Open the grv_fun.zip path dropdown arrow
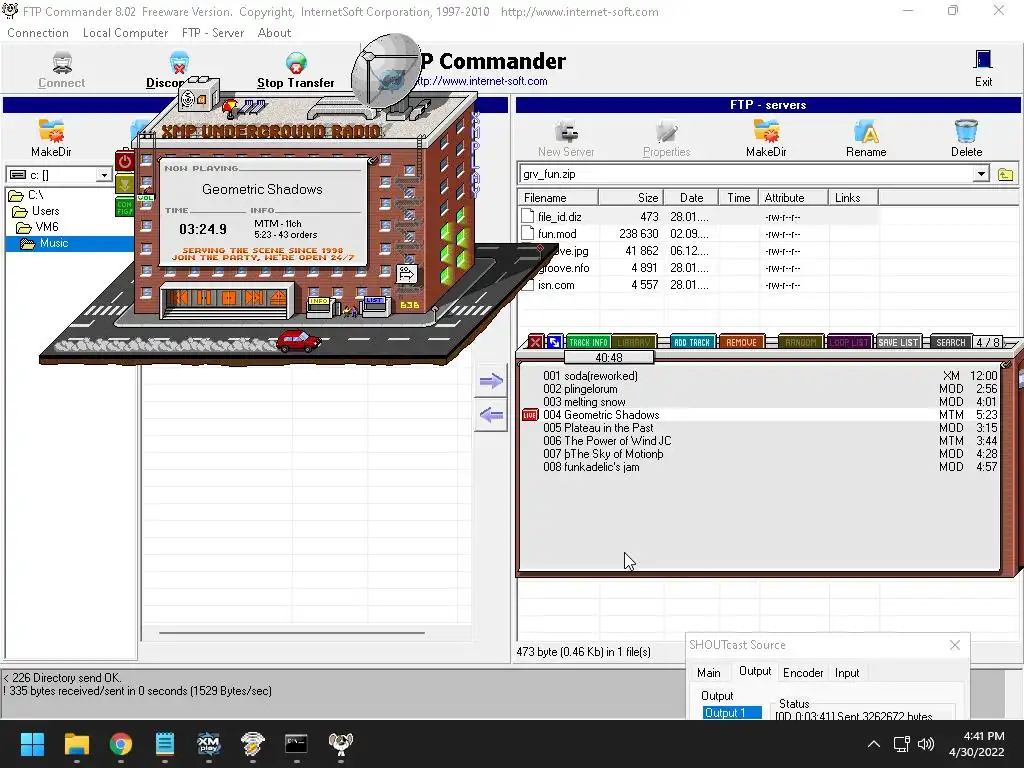This screenshot has width=1024, height=768. click(x=980, y=174)
